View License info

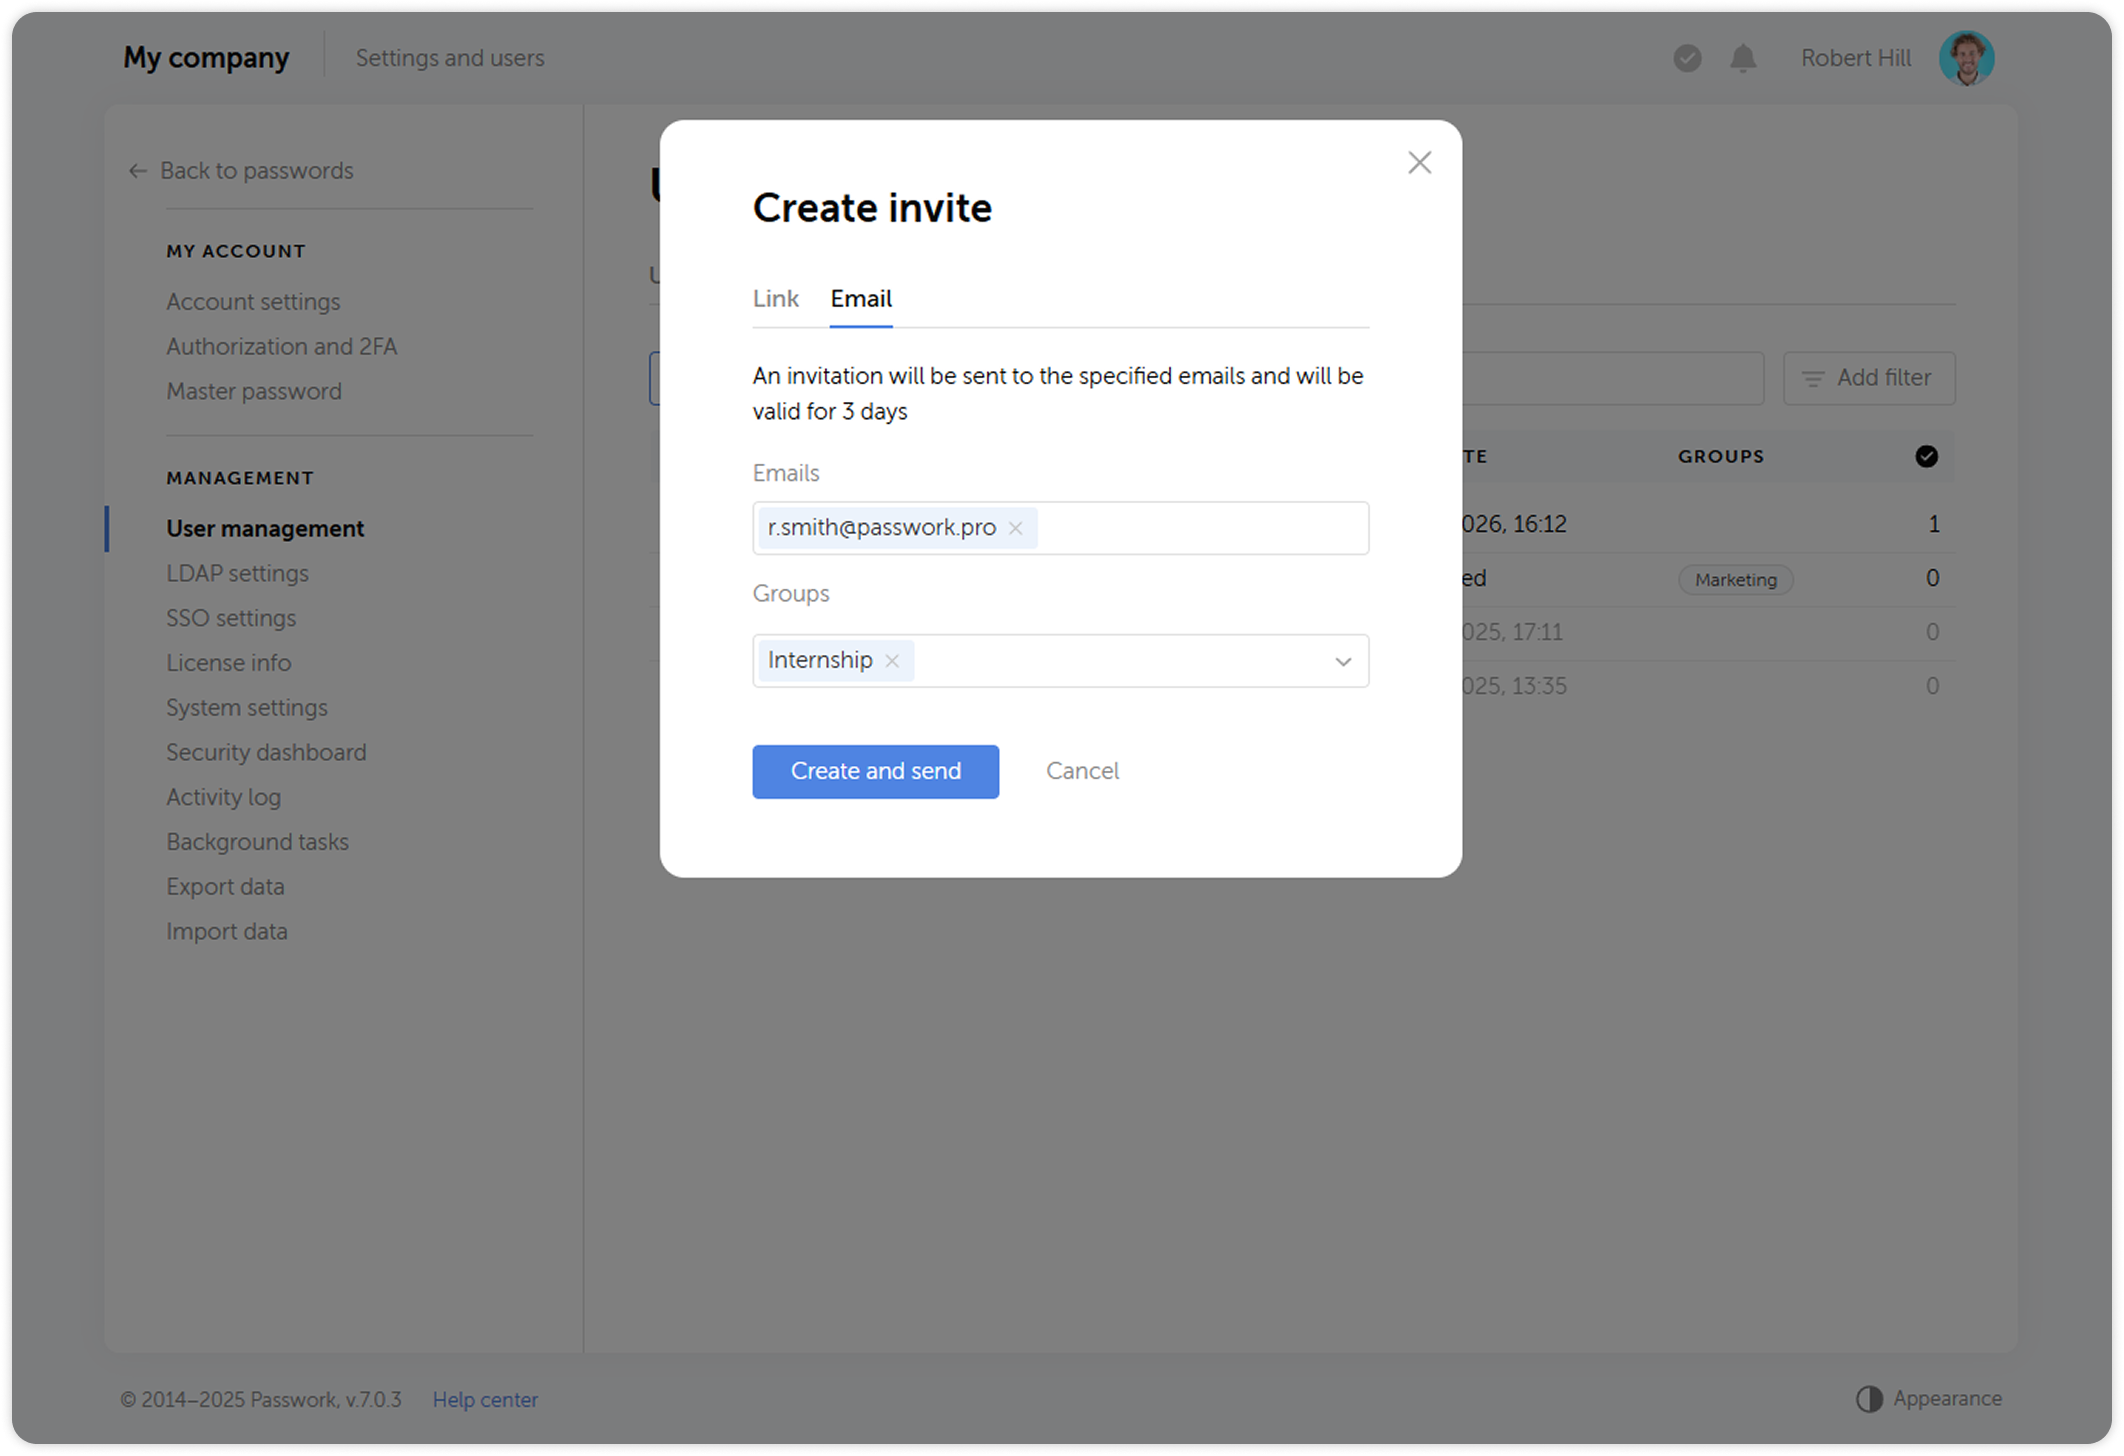pyautogui.click(x=228, y=663)
